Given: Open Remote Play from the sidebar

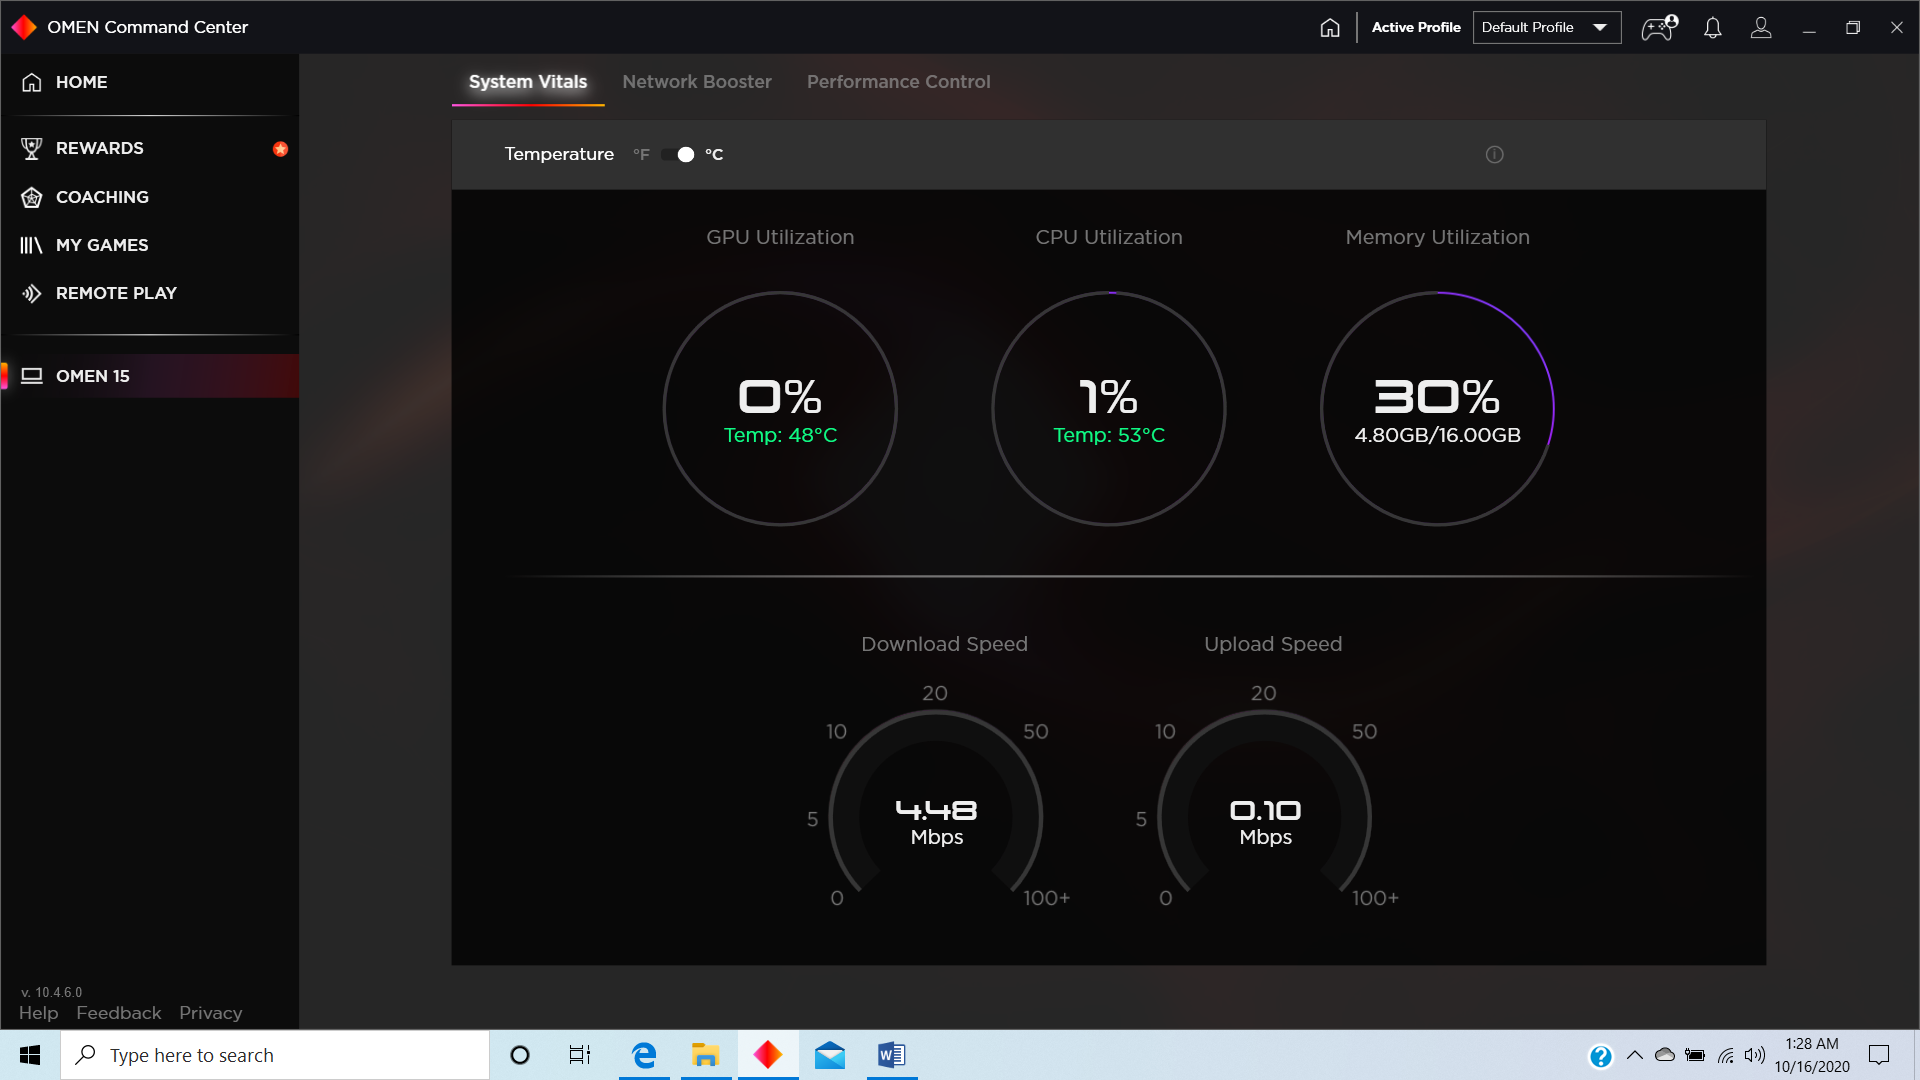Looking at the screenshot, I should tap(116, 292).
